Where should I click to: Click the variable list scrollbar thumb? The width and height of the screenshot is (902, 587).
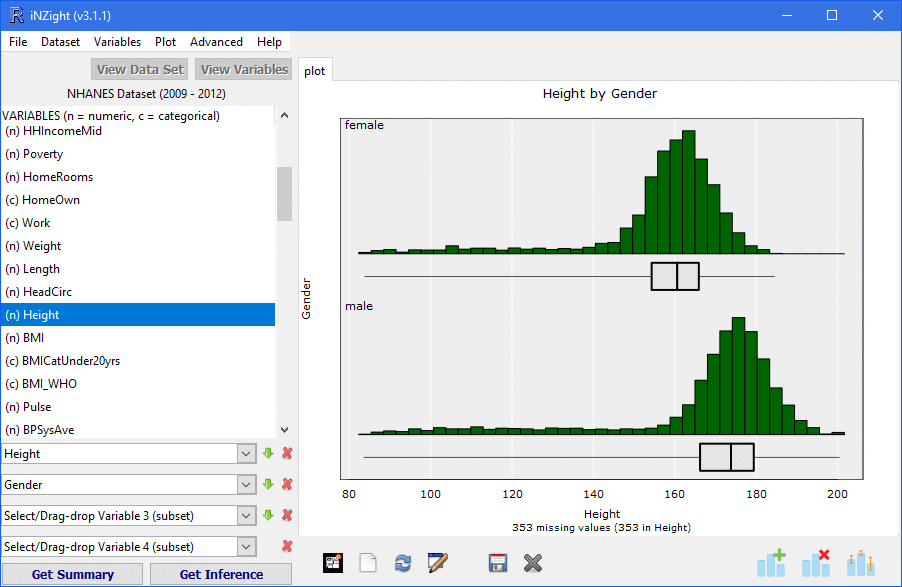click(284, 193)
